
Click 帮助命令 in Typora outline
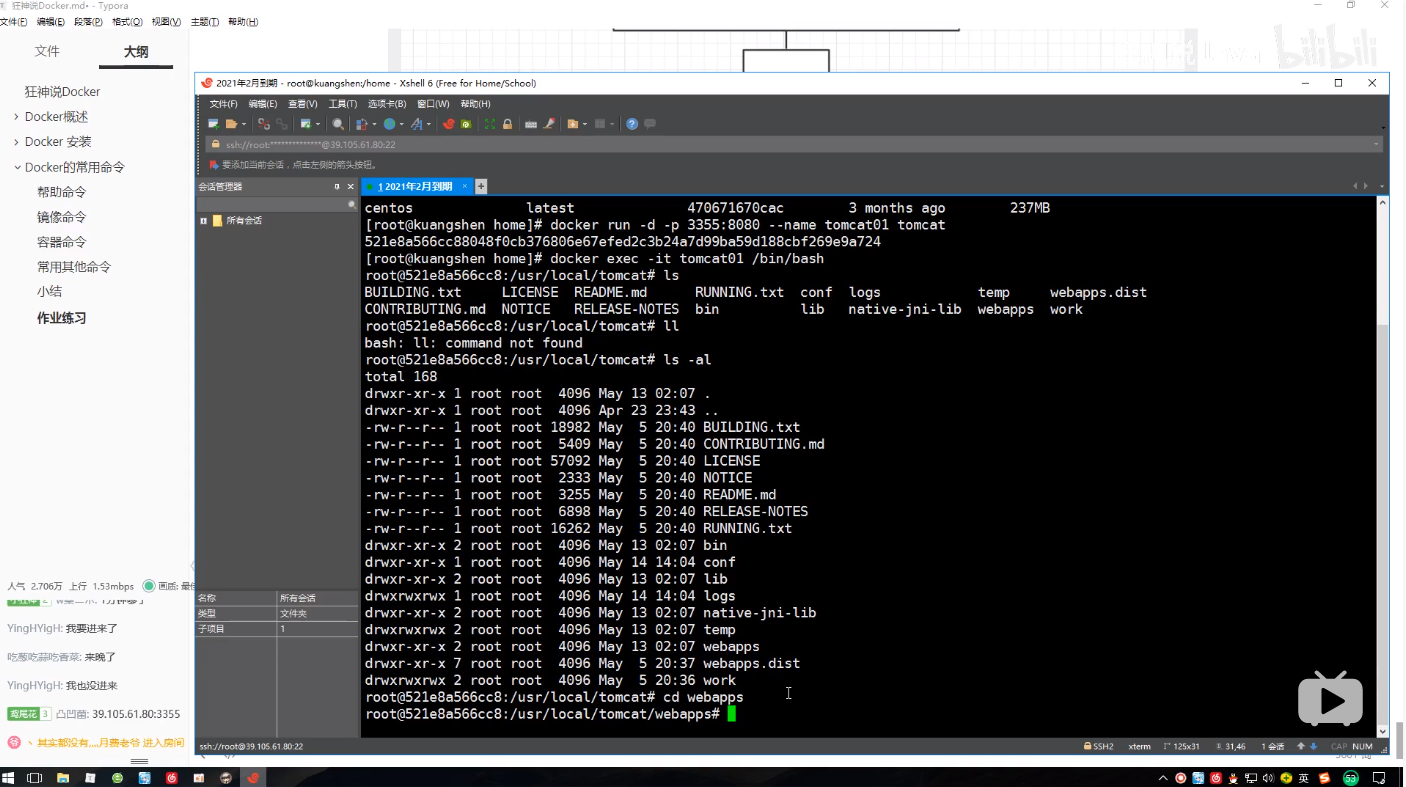[x=62, y=192]
